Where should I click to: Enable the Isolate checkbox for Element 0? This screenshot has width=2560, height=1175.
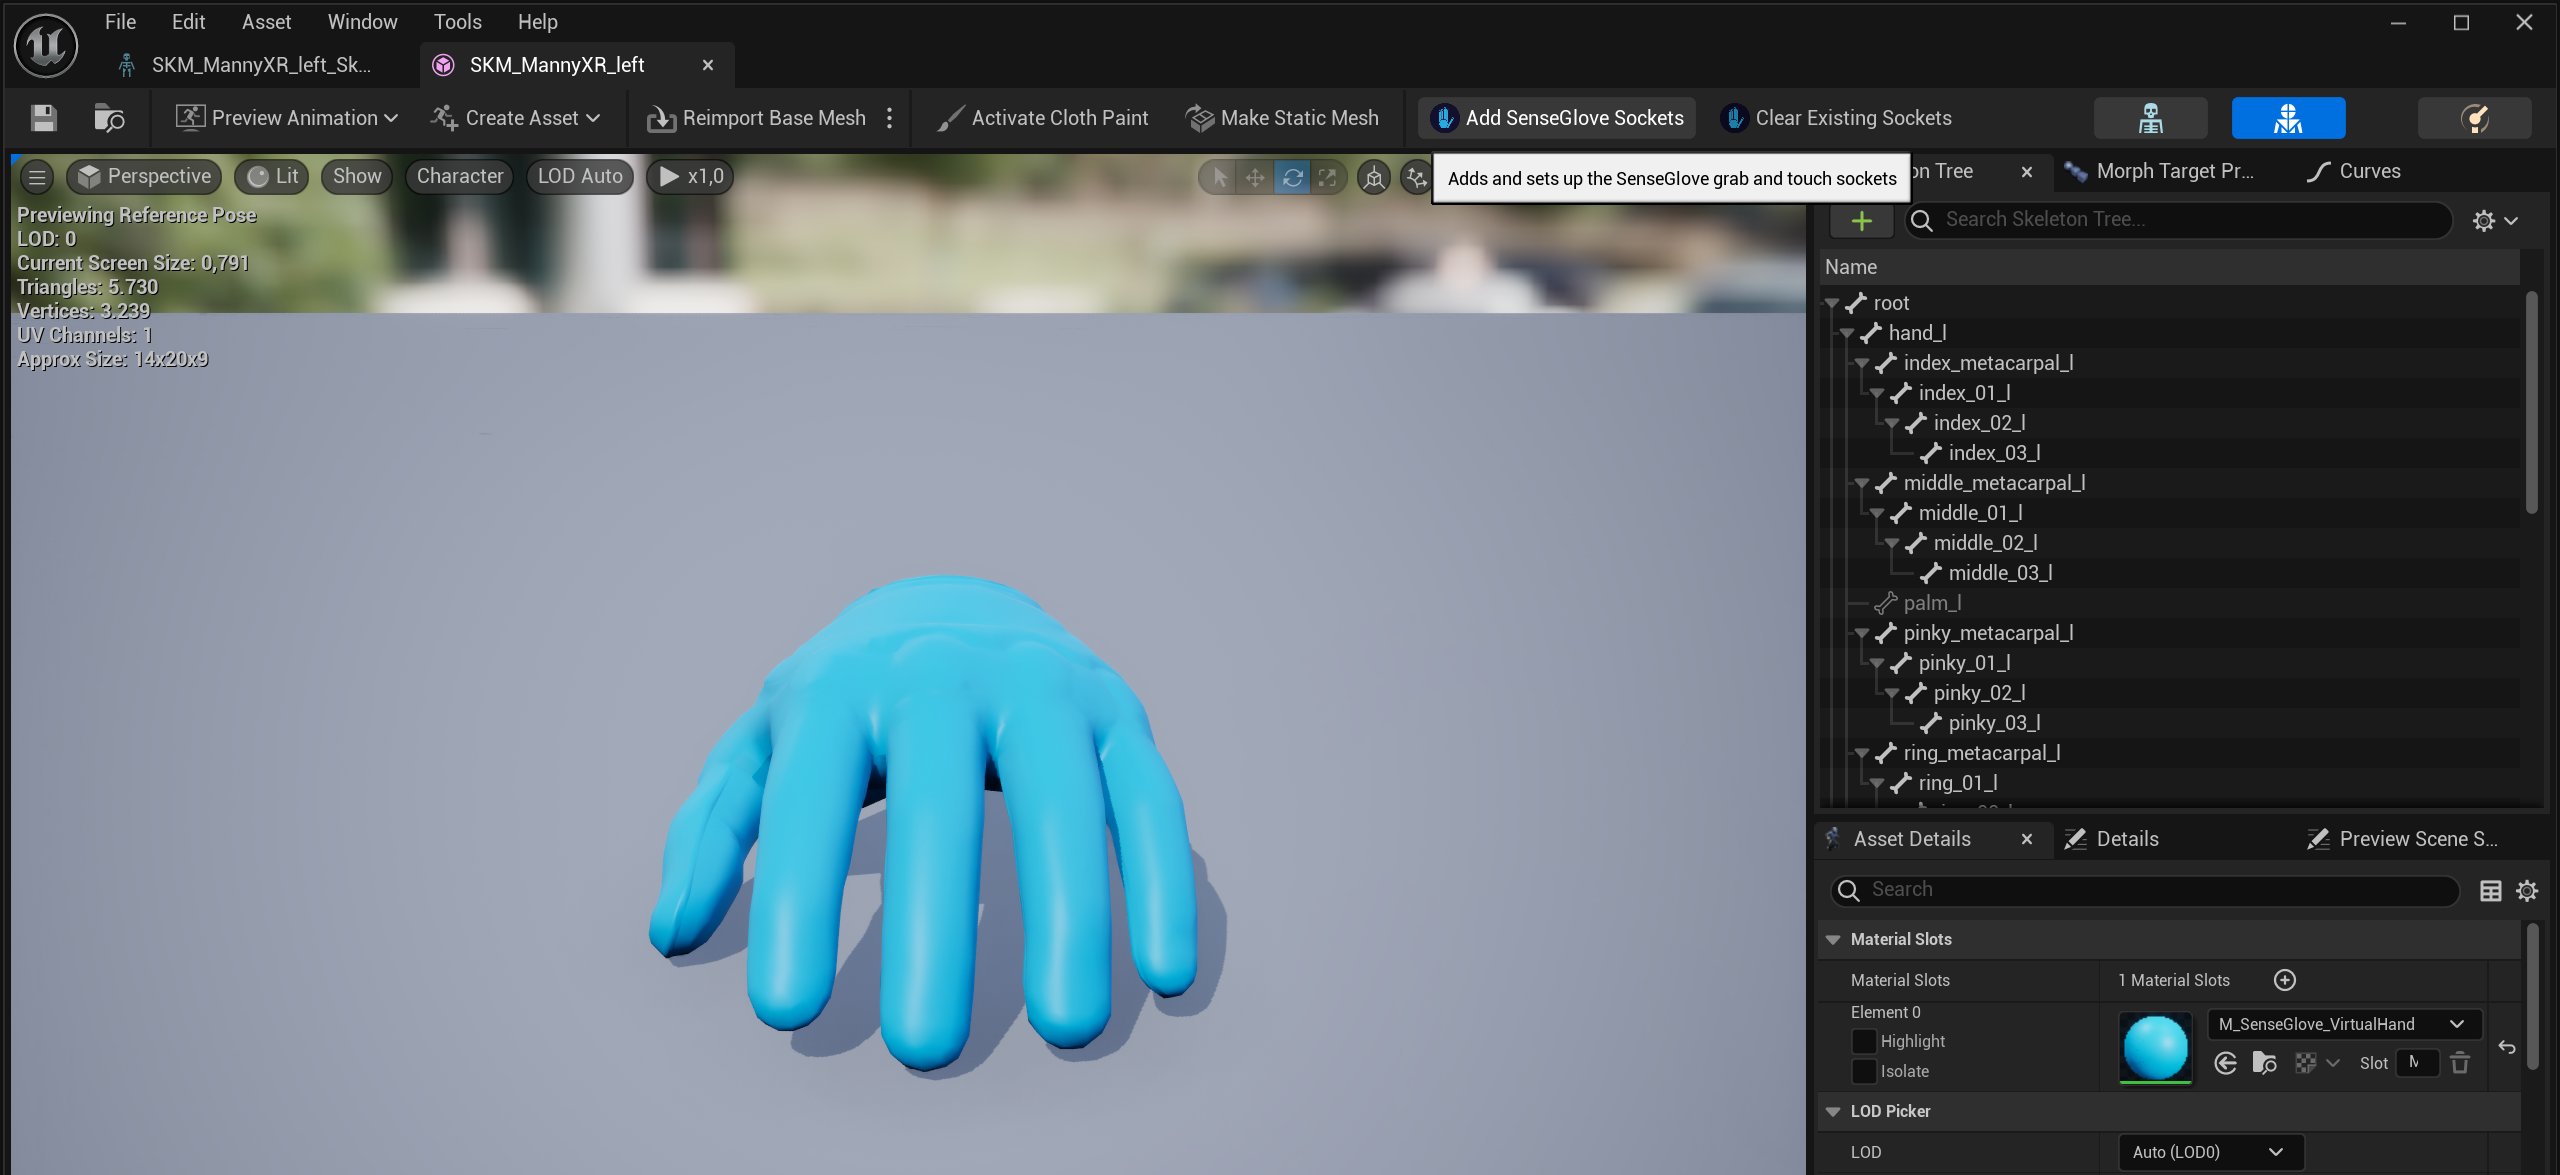(x=1863, y=1071)
